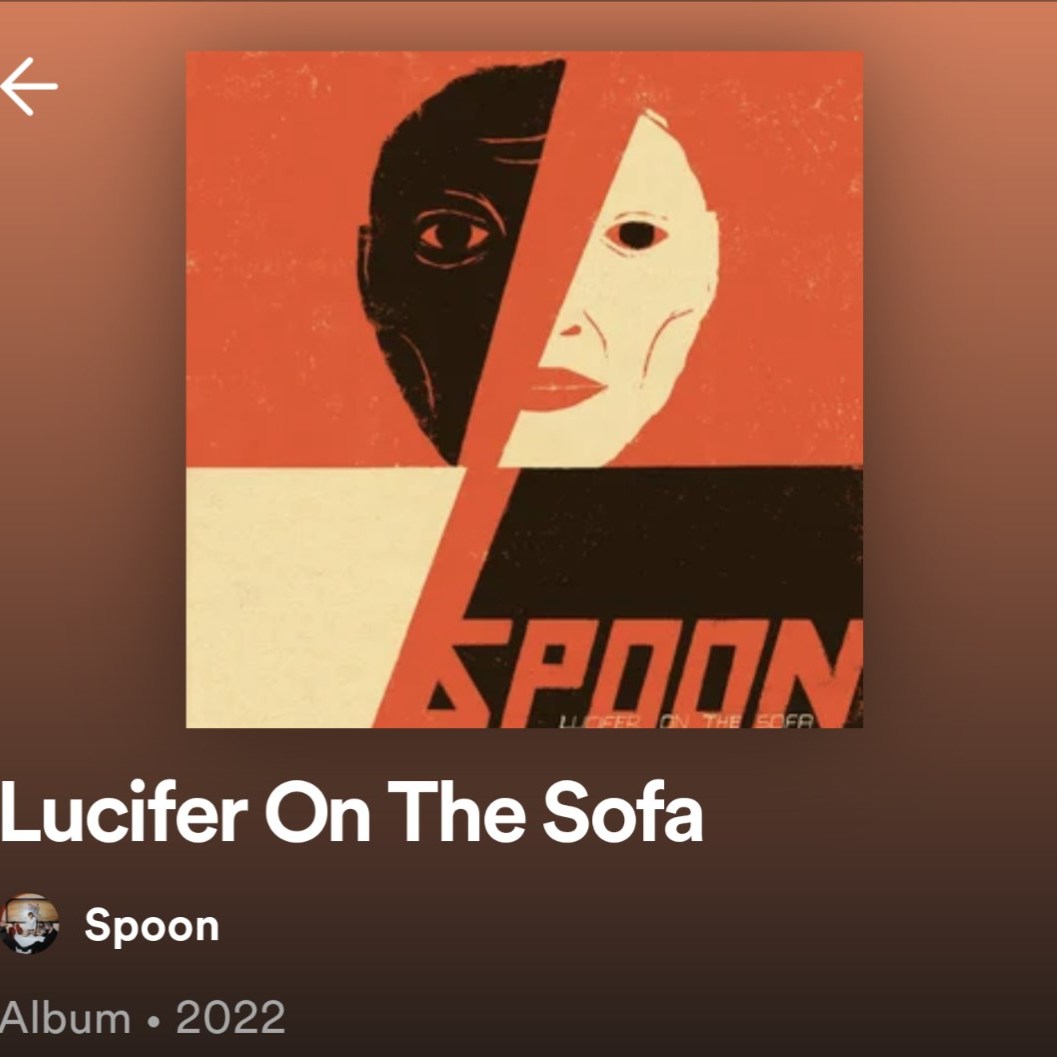Click the "Album • 2022" info line

[x=143, y=1018]
